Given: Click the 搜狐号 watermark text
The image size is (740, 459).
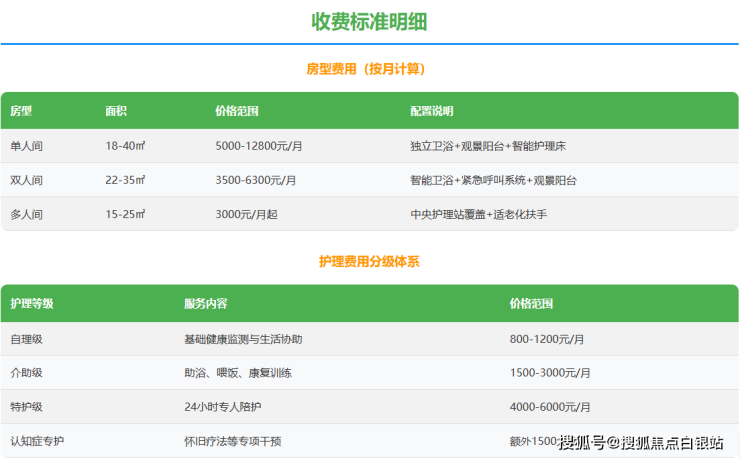Looking at the screenshot, I should tap(585, 443).
